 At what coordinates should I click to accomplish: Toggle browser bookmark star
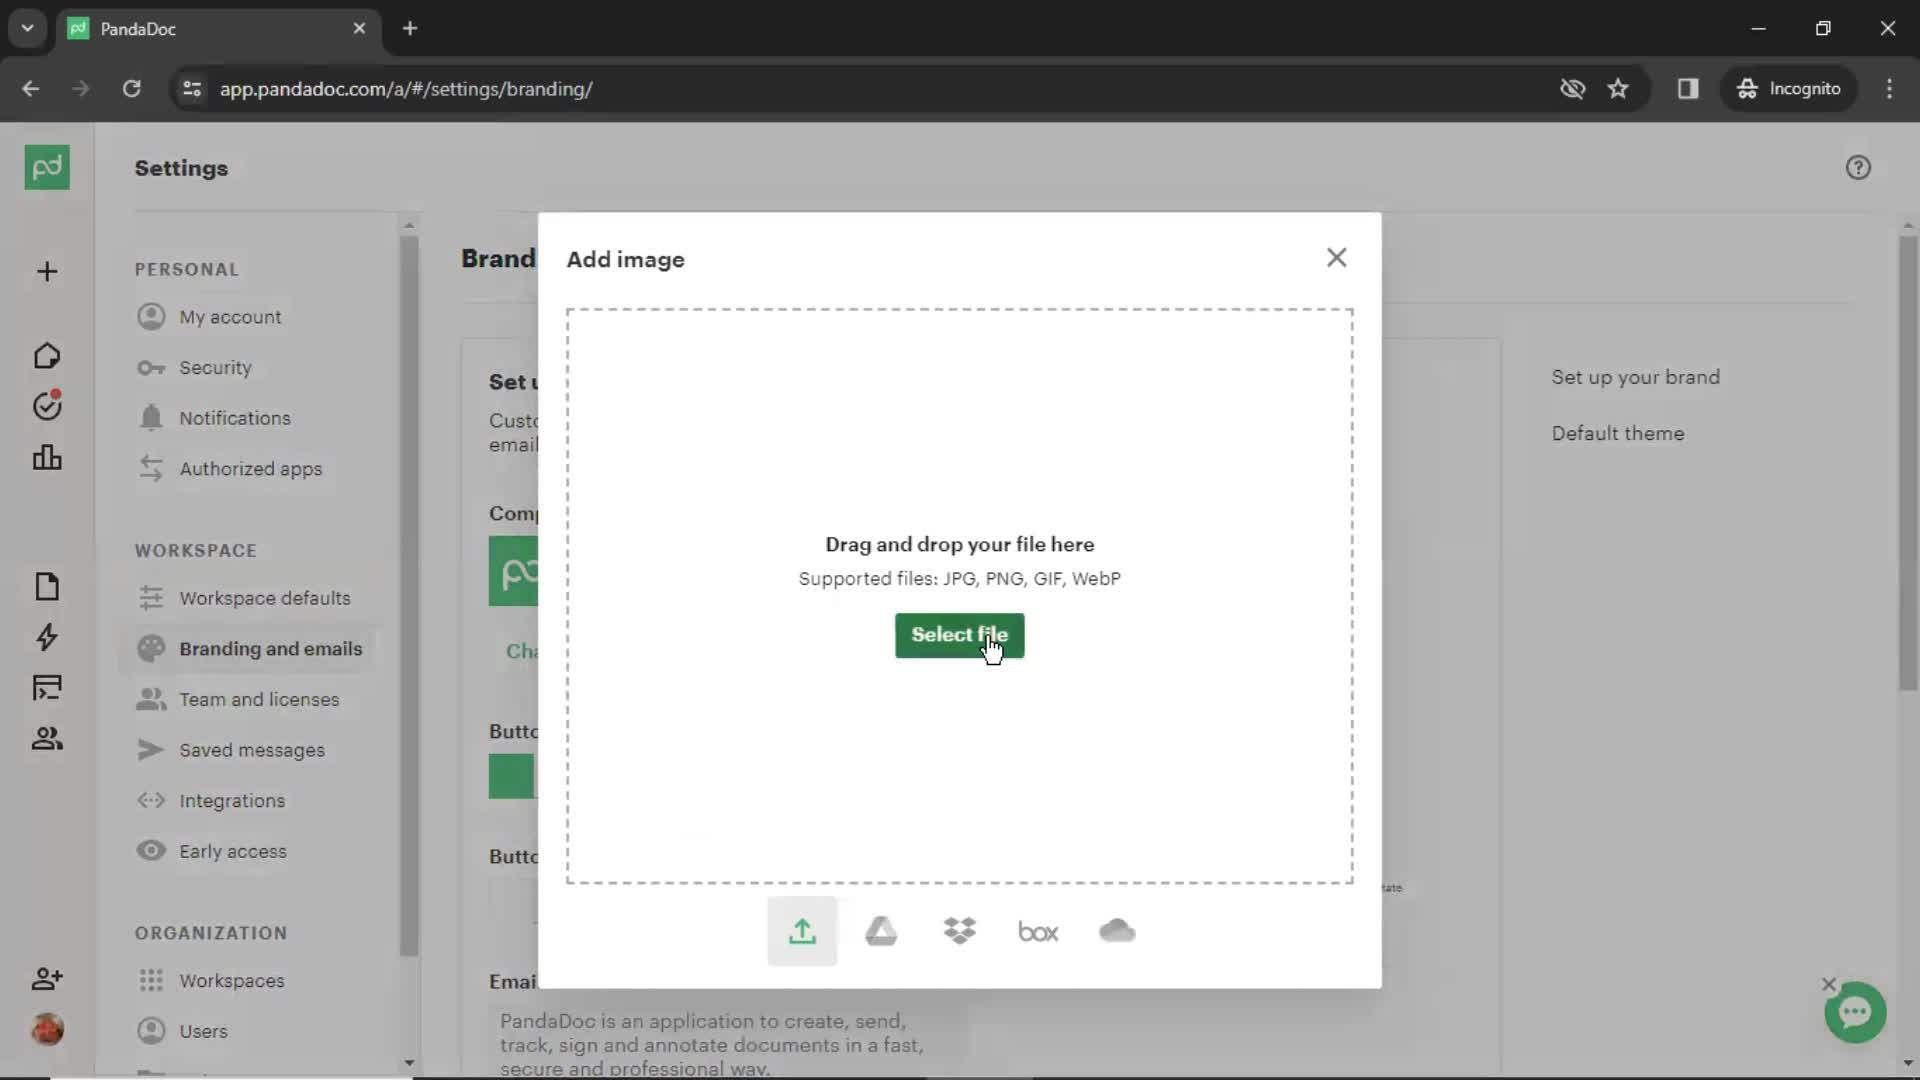[1619, 88]
